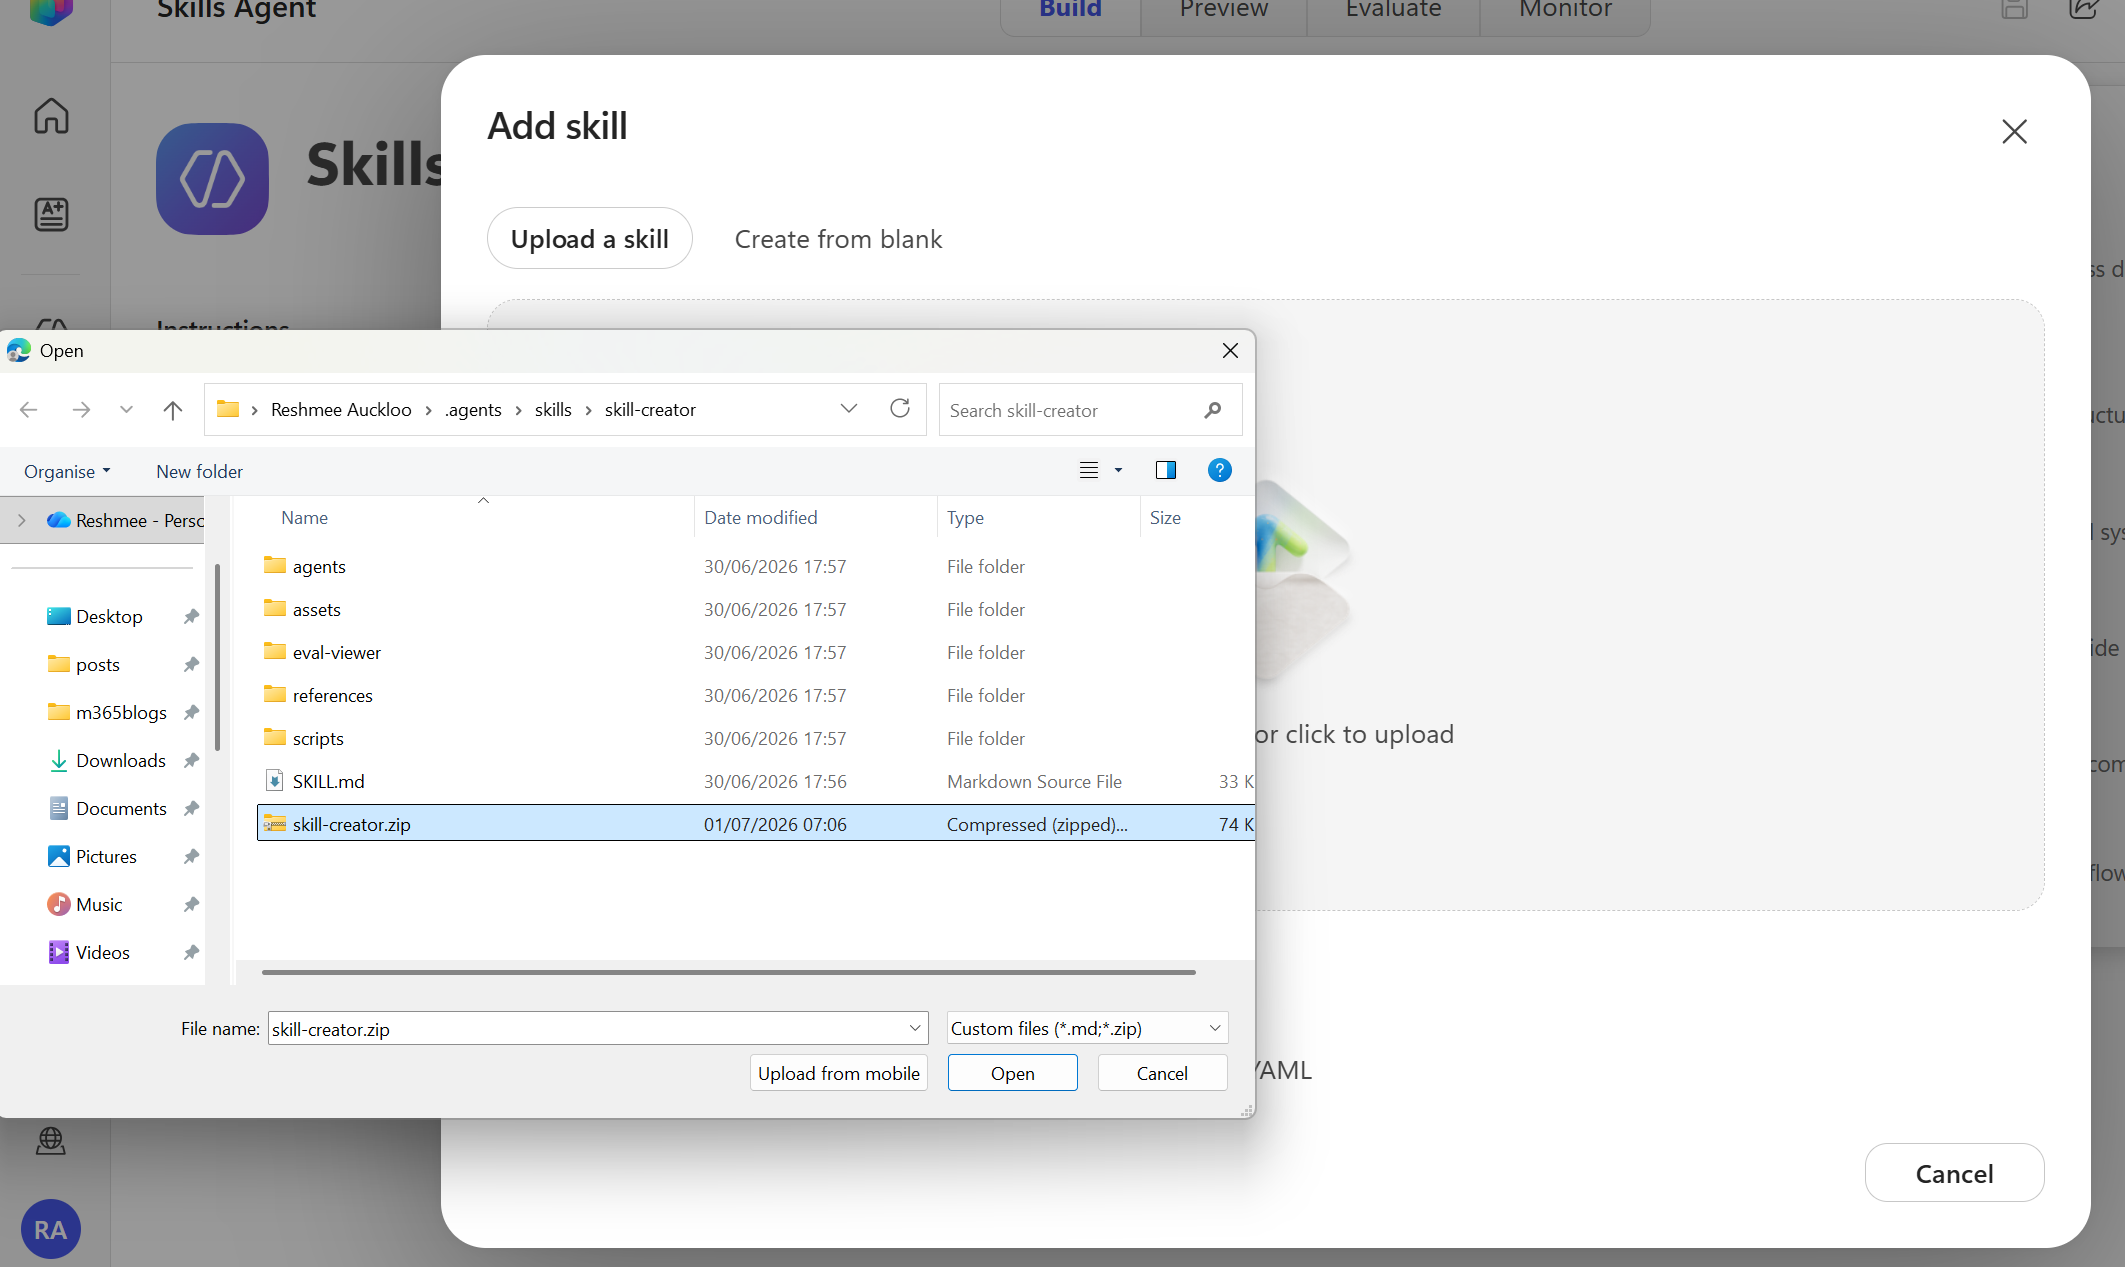Screen dimensions: 2125x1267
Task: Open m365blogs in quick access
Action: click(x=121, y=712)
